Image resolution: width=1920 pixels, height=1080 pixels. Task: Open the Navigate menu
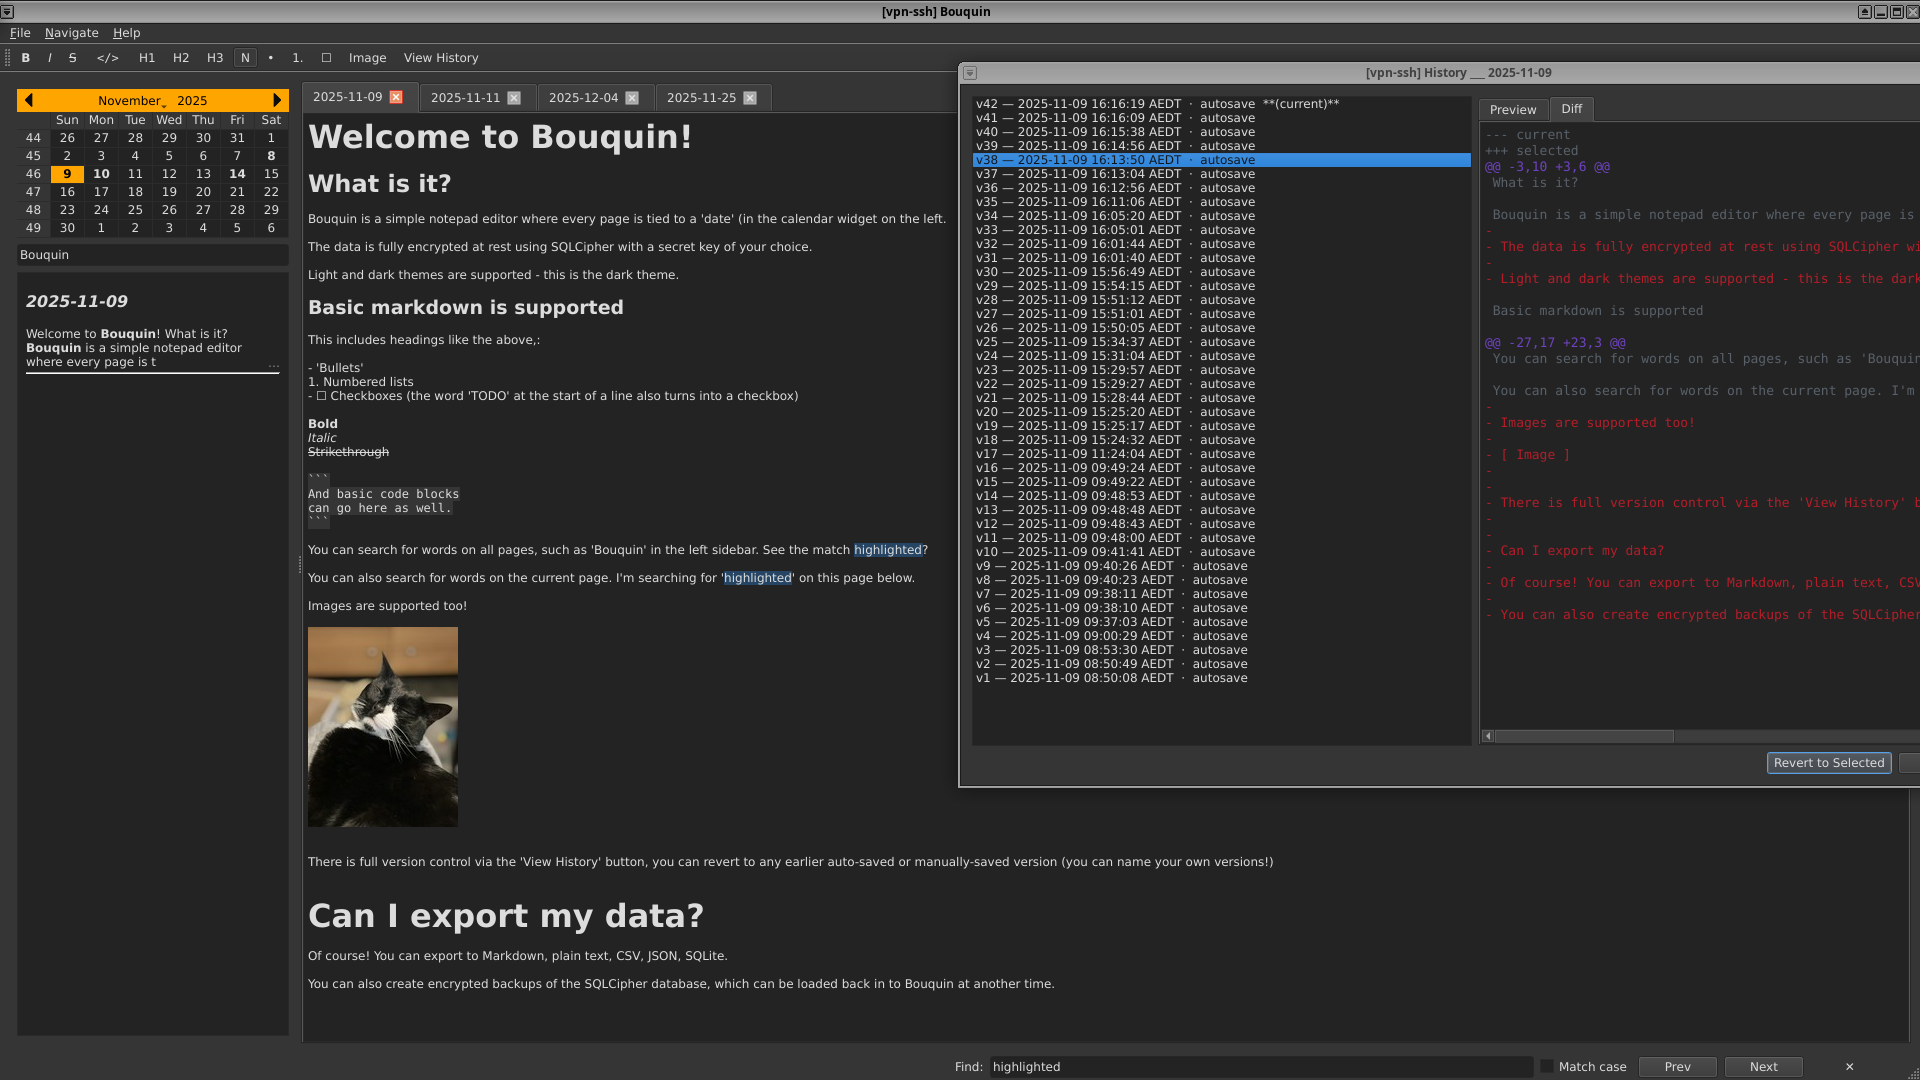tap(71, 33)
